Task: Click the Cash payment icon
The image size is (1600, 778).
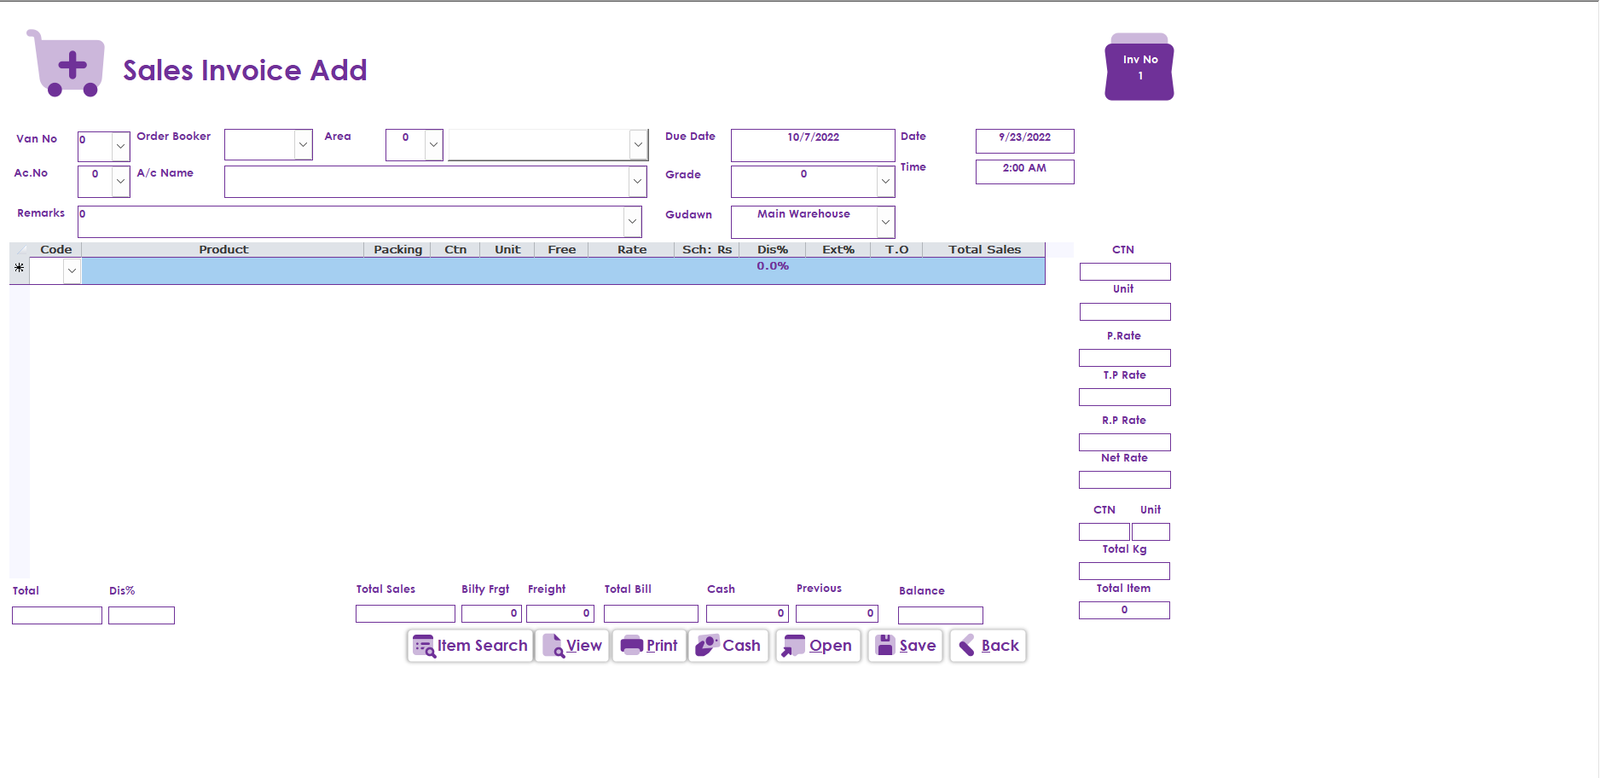Action: [707, 646]
